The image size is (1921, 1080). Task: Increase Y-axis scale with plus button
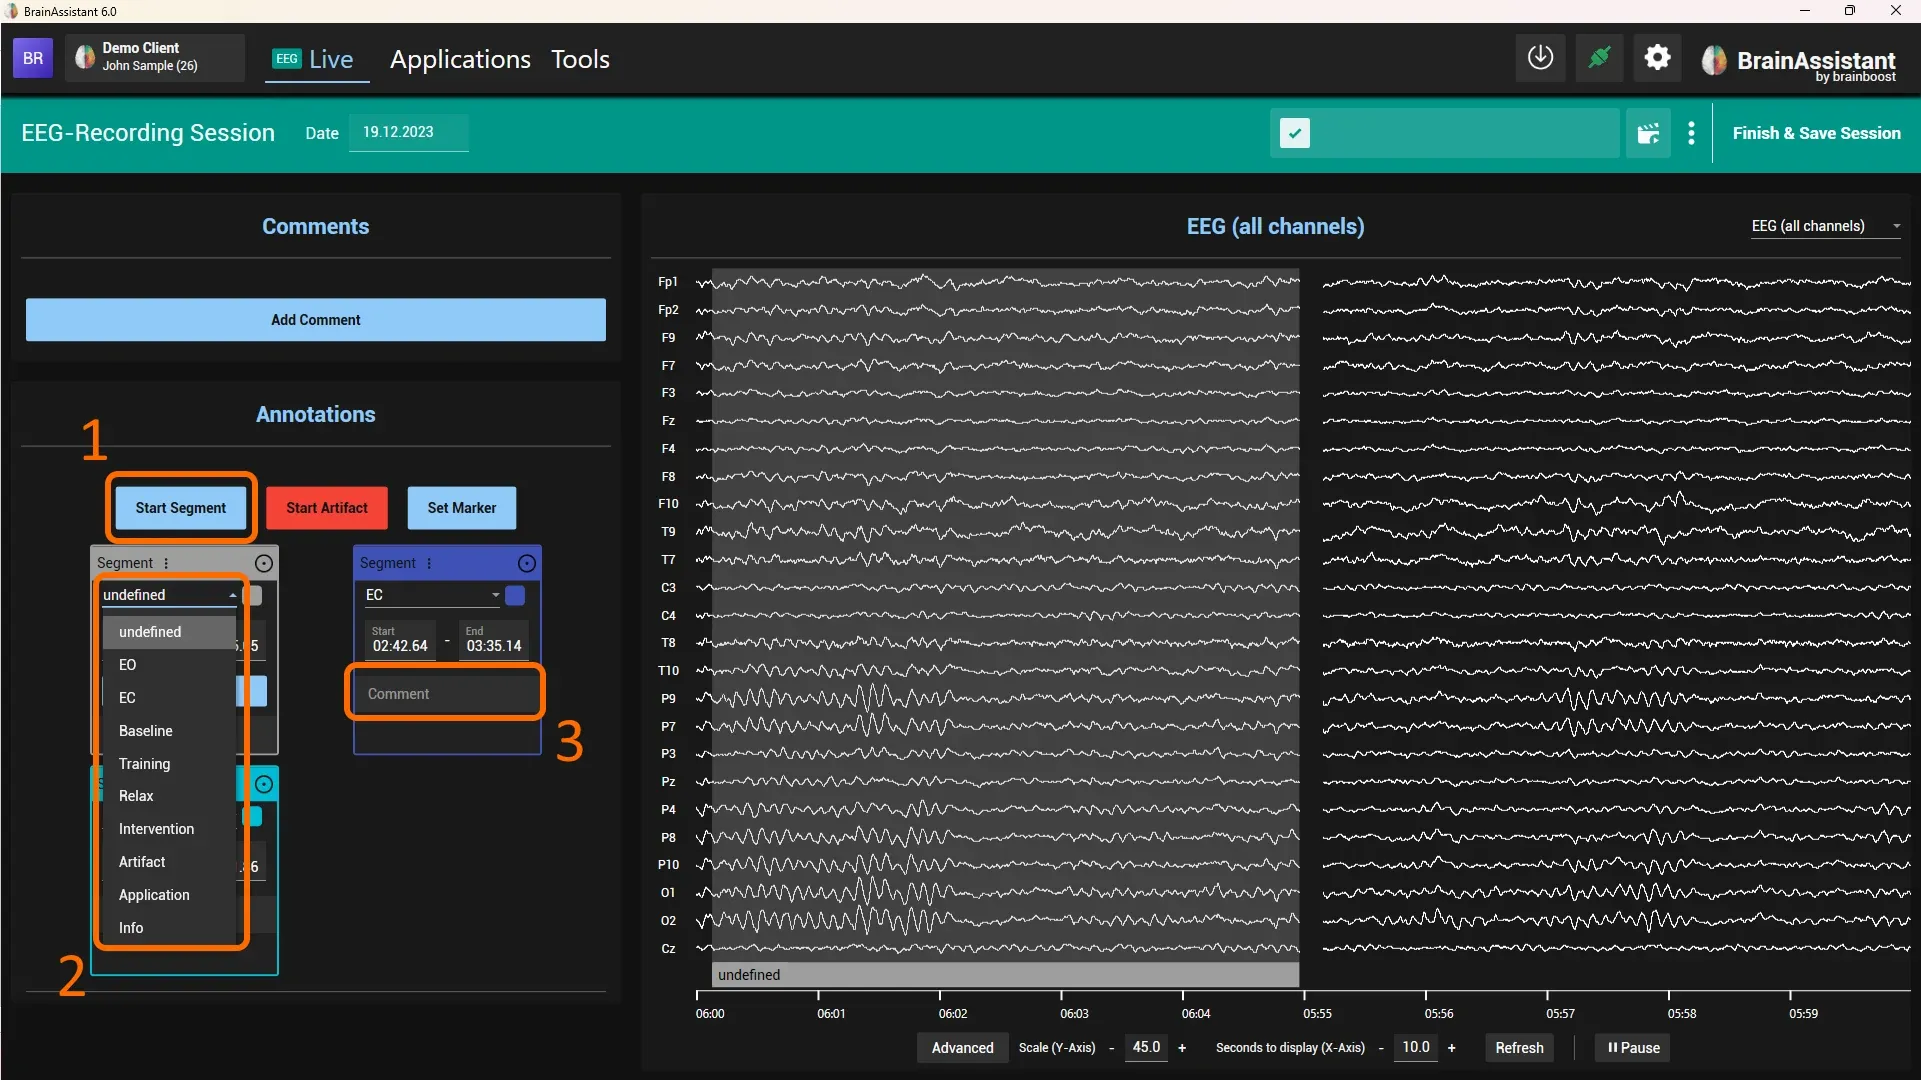tap(1182, 1048)
